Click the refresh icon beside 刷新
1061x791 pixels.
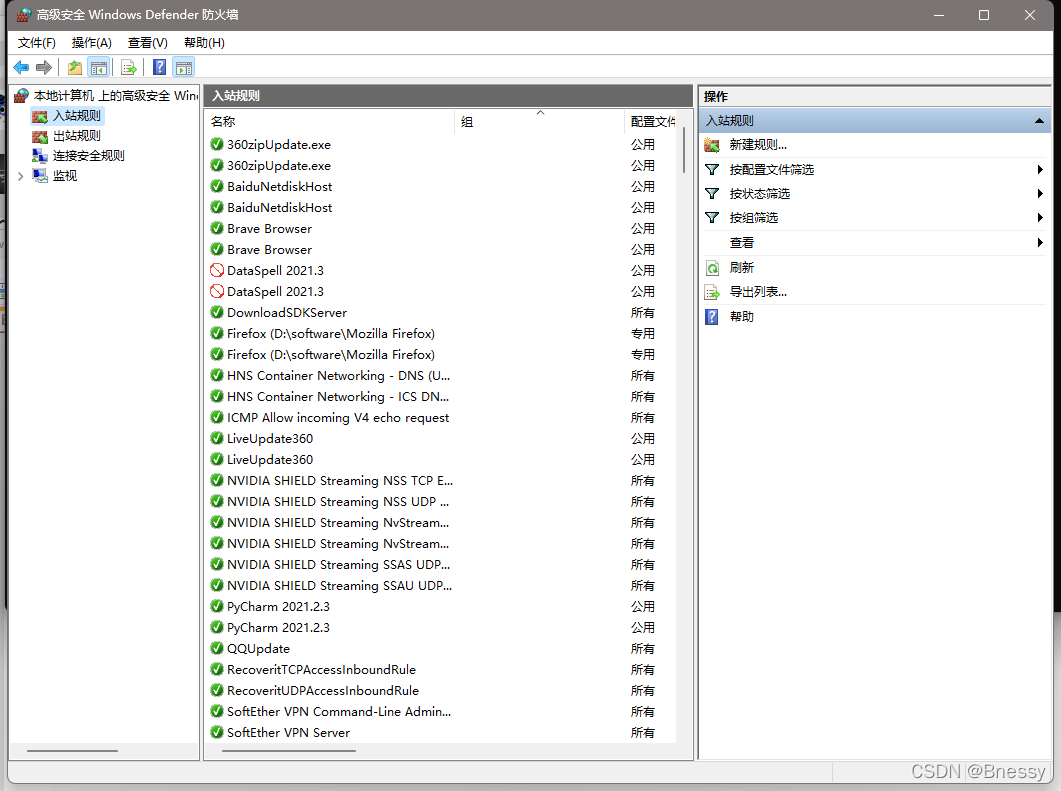(x=712, y=268)
